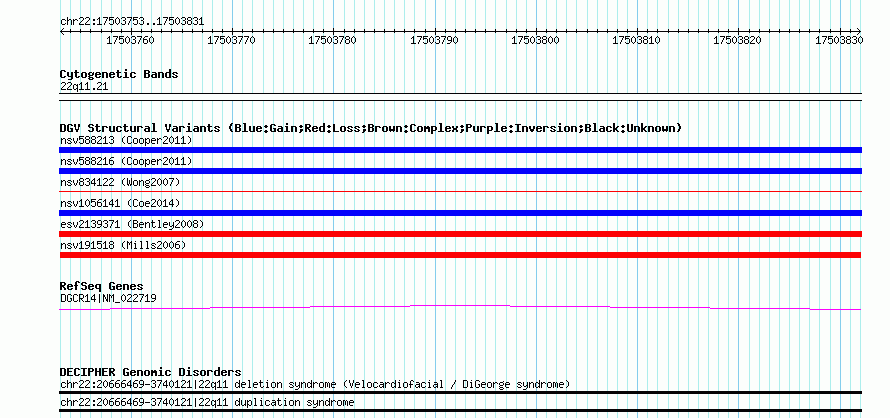Click the blue bar under nsv588216
Screen dimensions: 890x418
coord(460,171)
